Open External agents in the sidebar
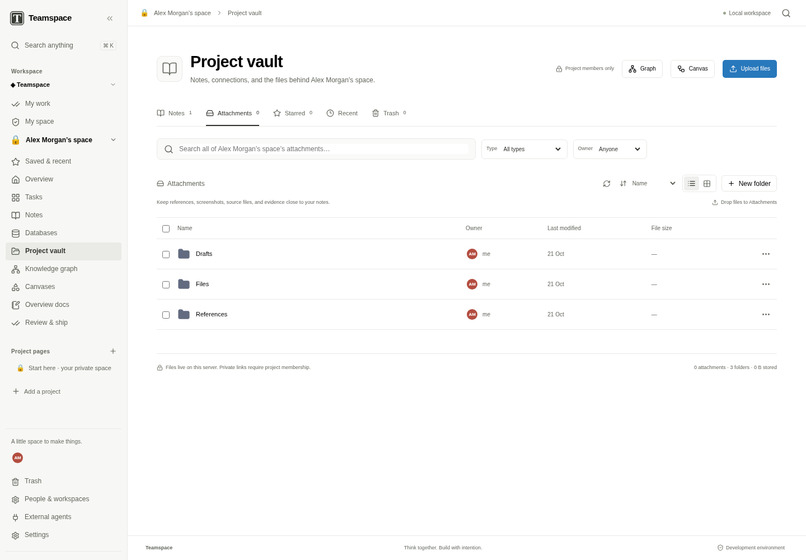Viewport: 806px width, 560px height. [64, 517]
